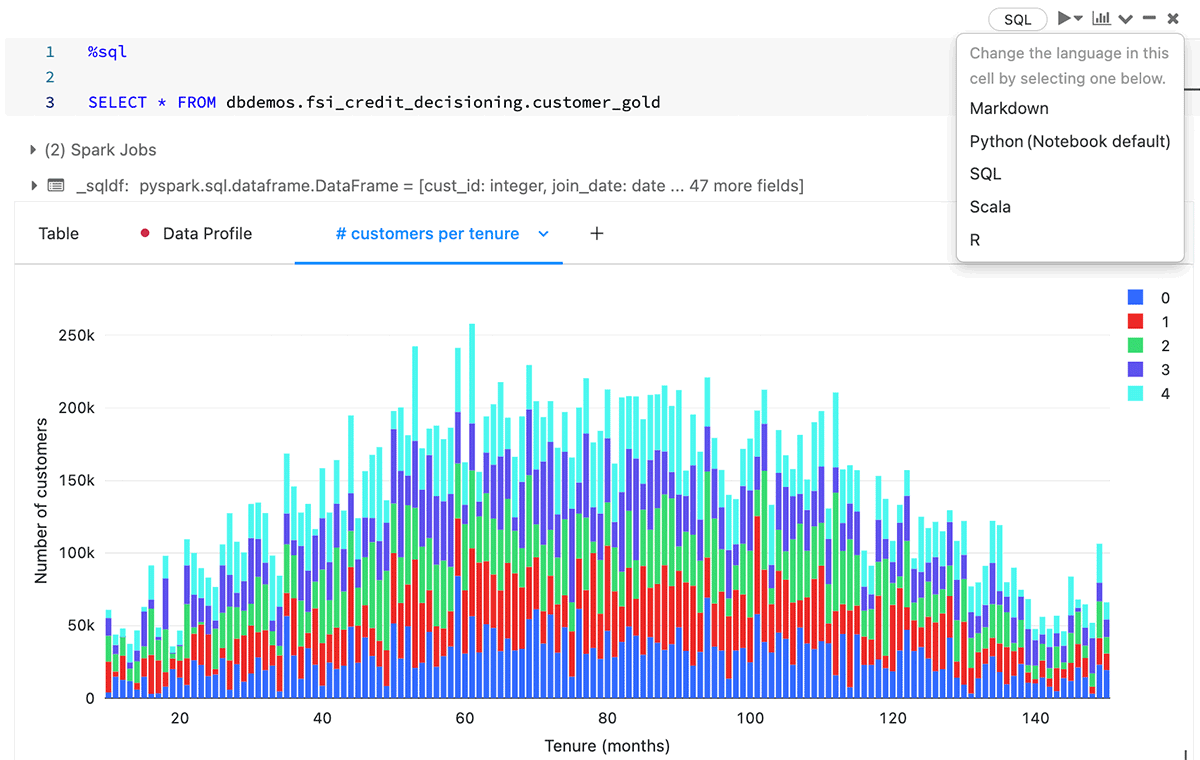Open the Data Profile tab
The width and height of the screenshot is (1200, 760).
[x=207, y=233]
